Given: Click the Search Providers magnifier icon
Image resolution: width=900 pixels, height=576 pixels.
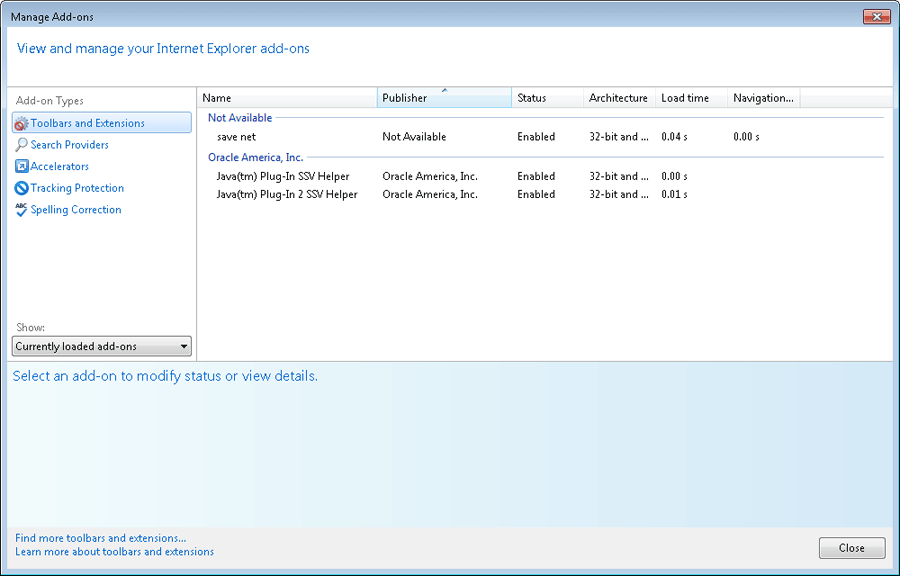Looking at the screenshot, I should click(x=21, y=145).
